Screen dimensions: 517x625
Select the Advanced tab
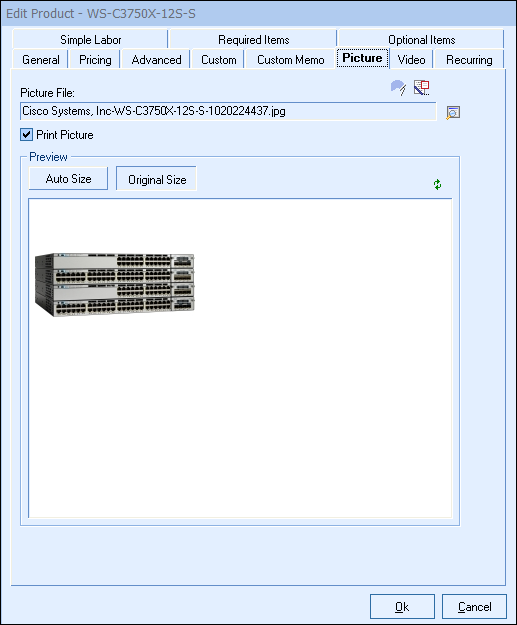point(156,60)
